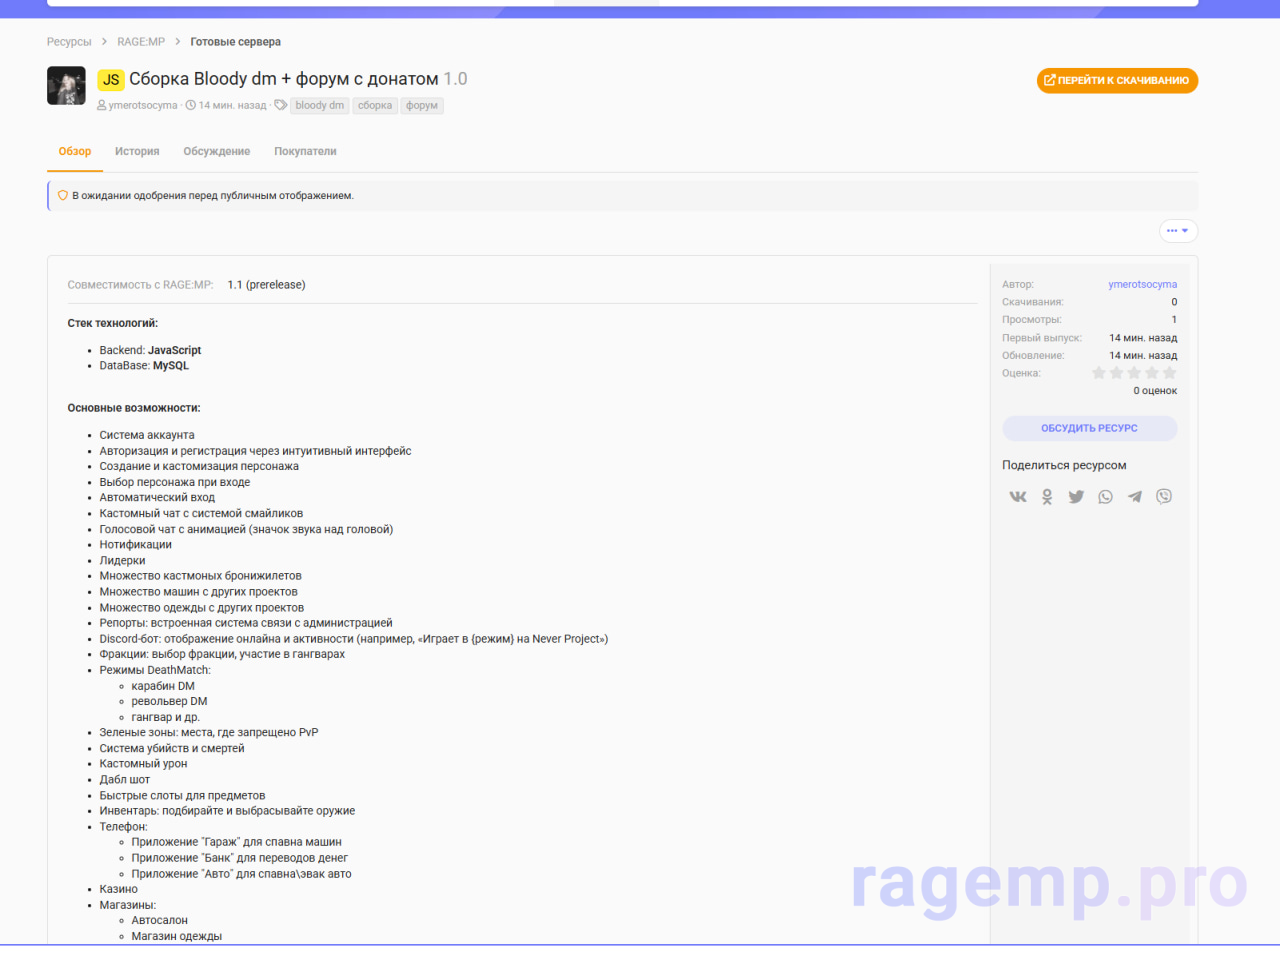The width and height of the screenshot is (1280, 960).
Task: Click 14 мин. назад timestamp under title
Action: [232, 106]
